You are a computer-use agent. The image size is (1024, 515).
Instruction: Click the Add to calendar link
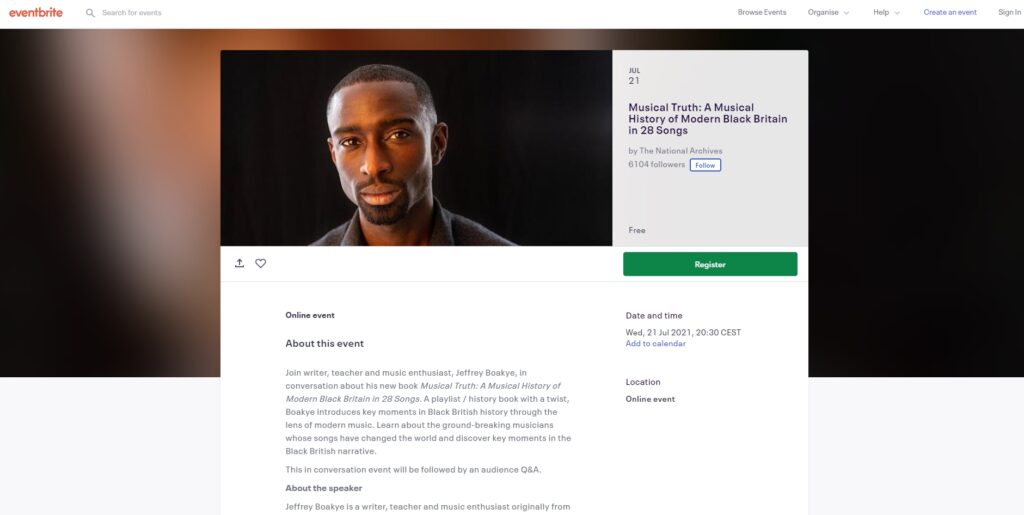click(x=656, y=344)
